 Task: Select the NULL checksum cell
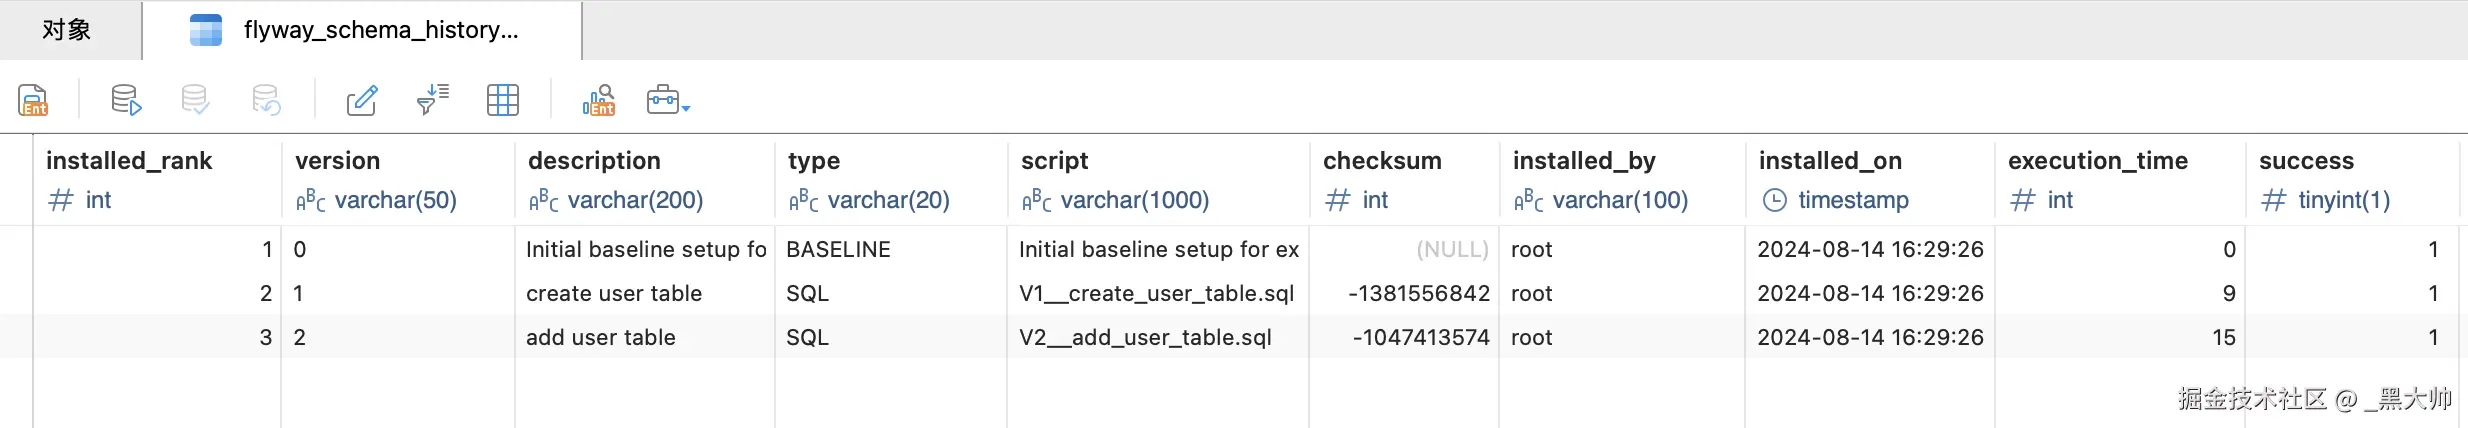tap(1451, 250)
